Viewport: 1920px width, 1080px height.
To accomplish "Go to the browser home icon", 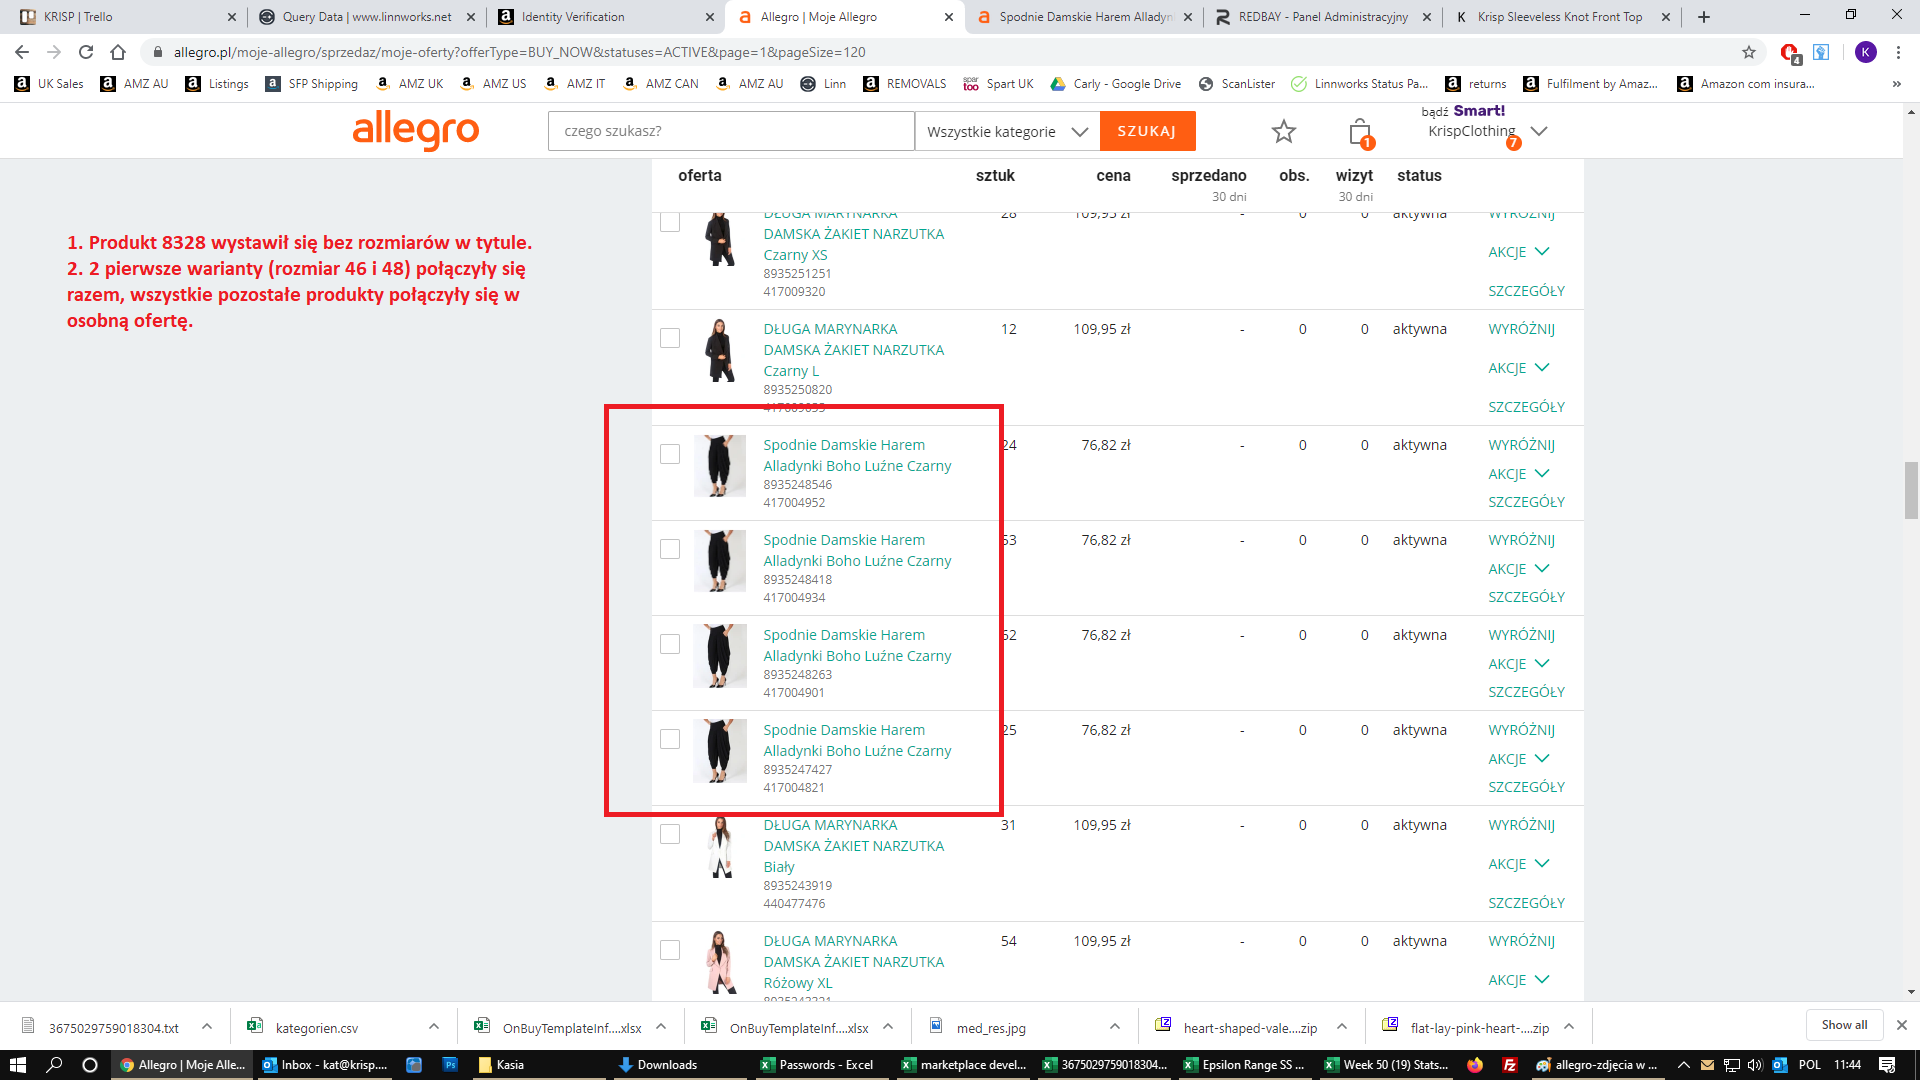I will [x=118, y=52].
